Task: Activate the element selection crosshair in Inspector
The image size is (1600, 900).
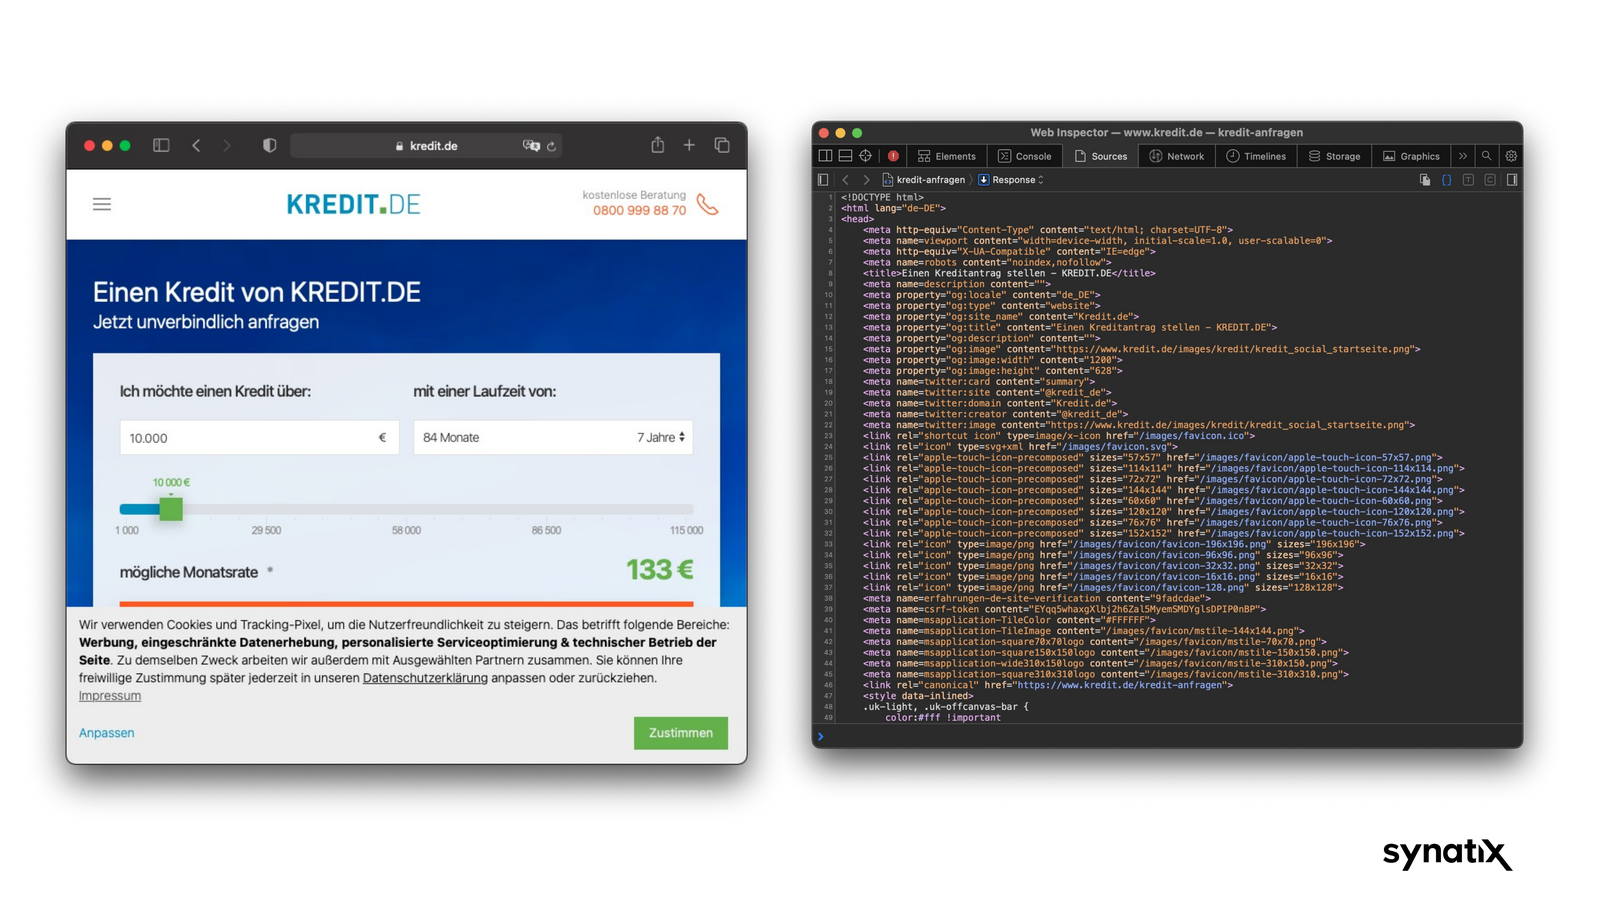Action: [865, 156]
